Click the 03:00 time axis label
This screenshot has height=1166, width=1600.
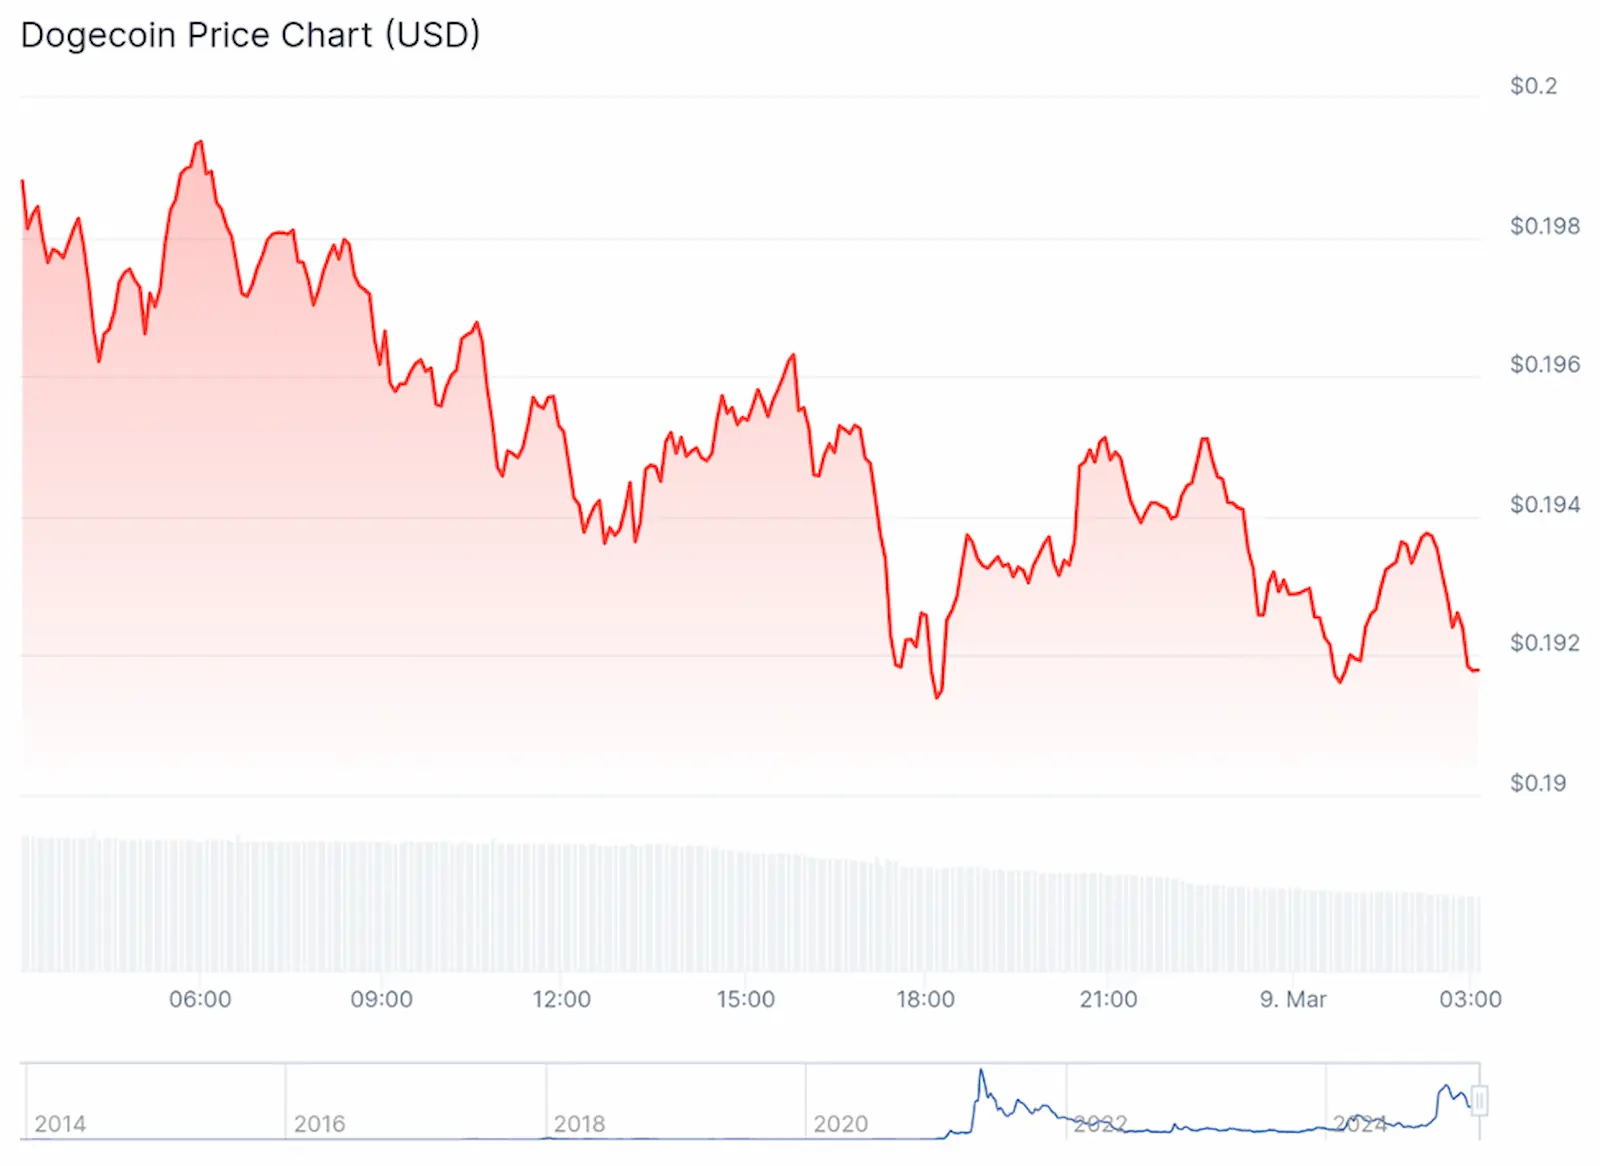1470,999
